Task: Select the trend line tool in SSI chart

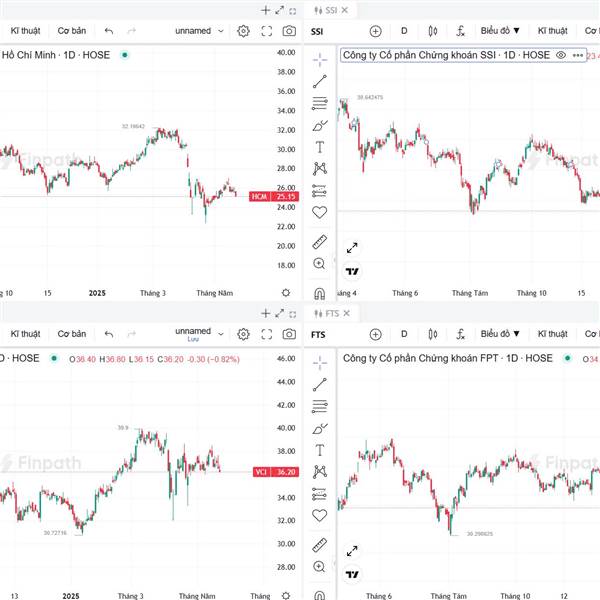Action: [320, 82]
